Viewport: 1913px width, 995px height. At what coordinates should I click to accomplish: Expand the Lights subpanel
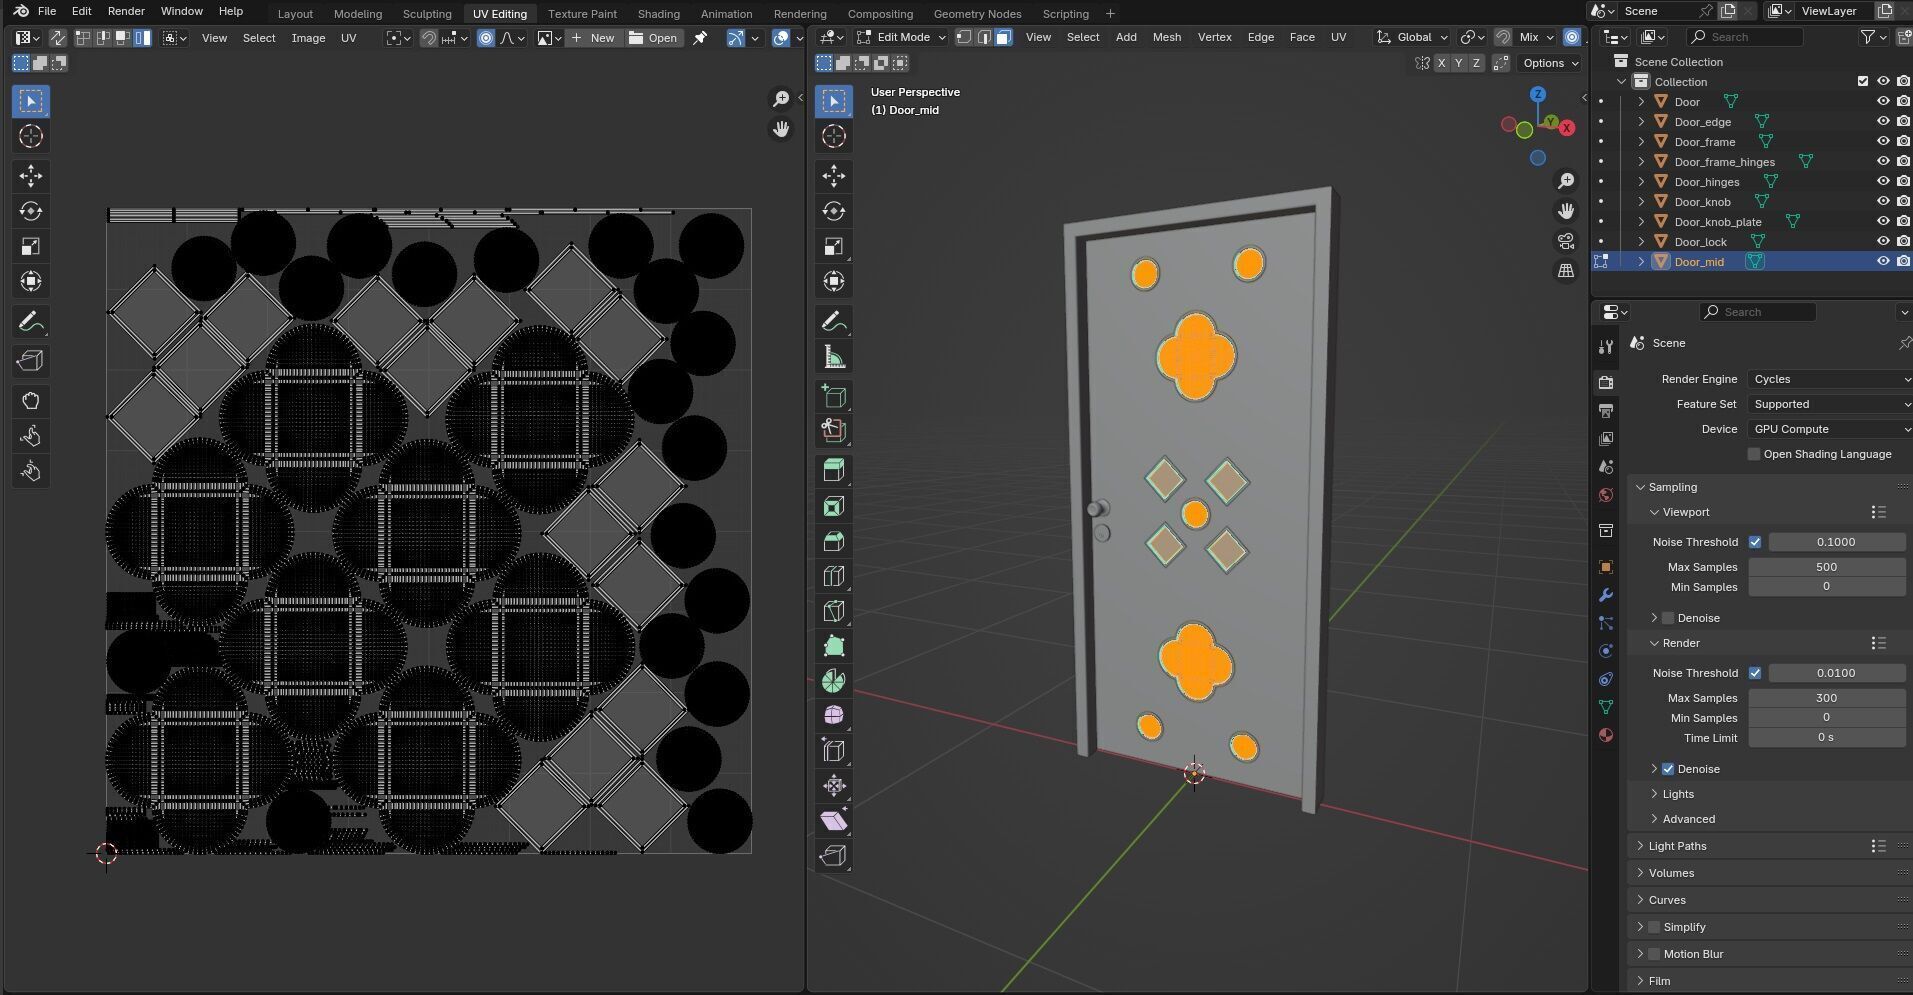click(x=1677, y=794)
